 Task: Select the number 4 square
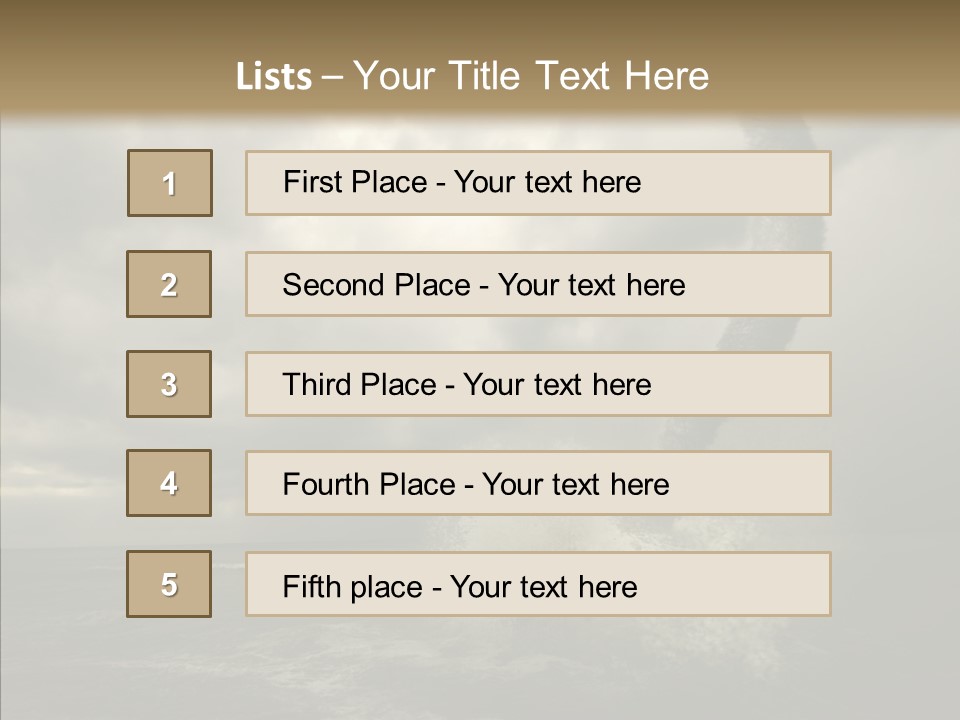(x=169, y=483)
